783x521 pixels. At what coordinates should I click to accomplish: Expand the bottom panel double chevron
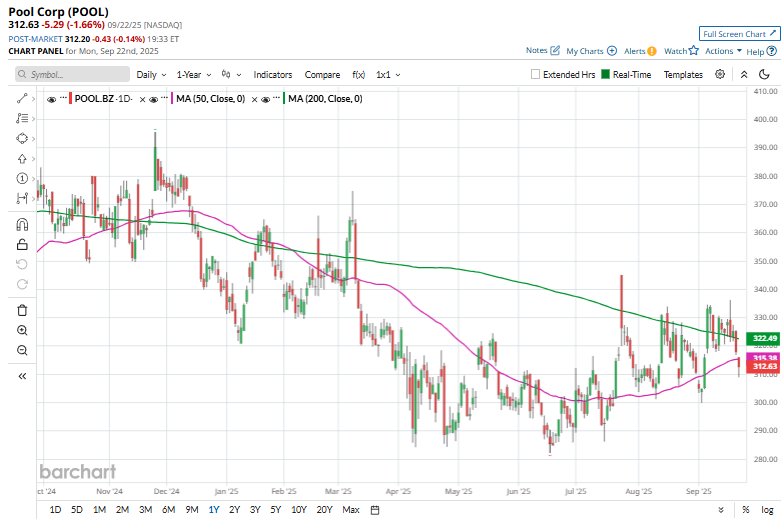[721, 510]
